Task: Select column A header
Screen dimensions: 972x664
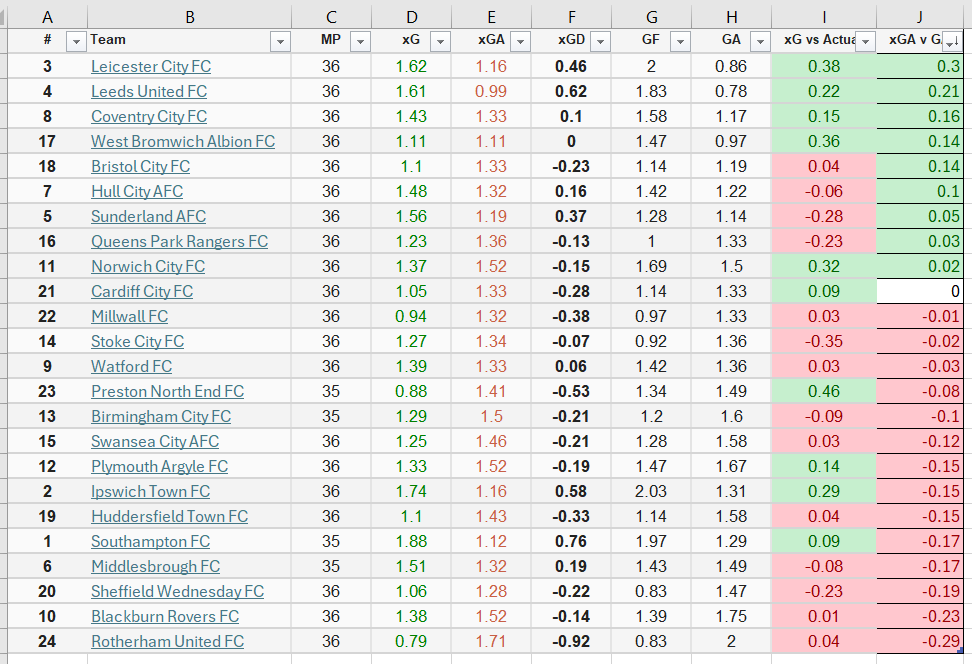Action: (x=47, y=17)
